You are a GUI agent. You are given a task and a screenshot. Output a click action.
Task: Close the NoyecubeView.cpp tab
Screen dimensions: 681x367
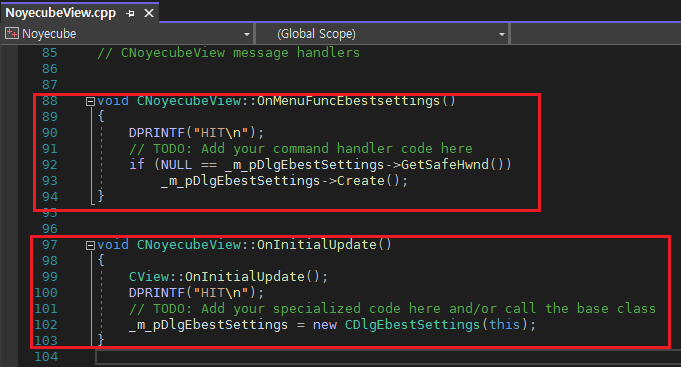[149, 13]
